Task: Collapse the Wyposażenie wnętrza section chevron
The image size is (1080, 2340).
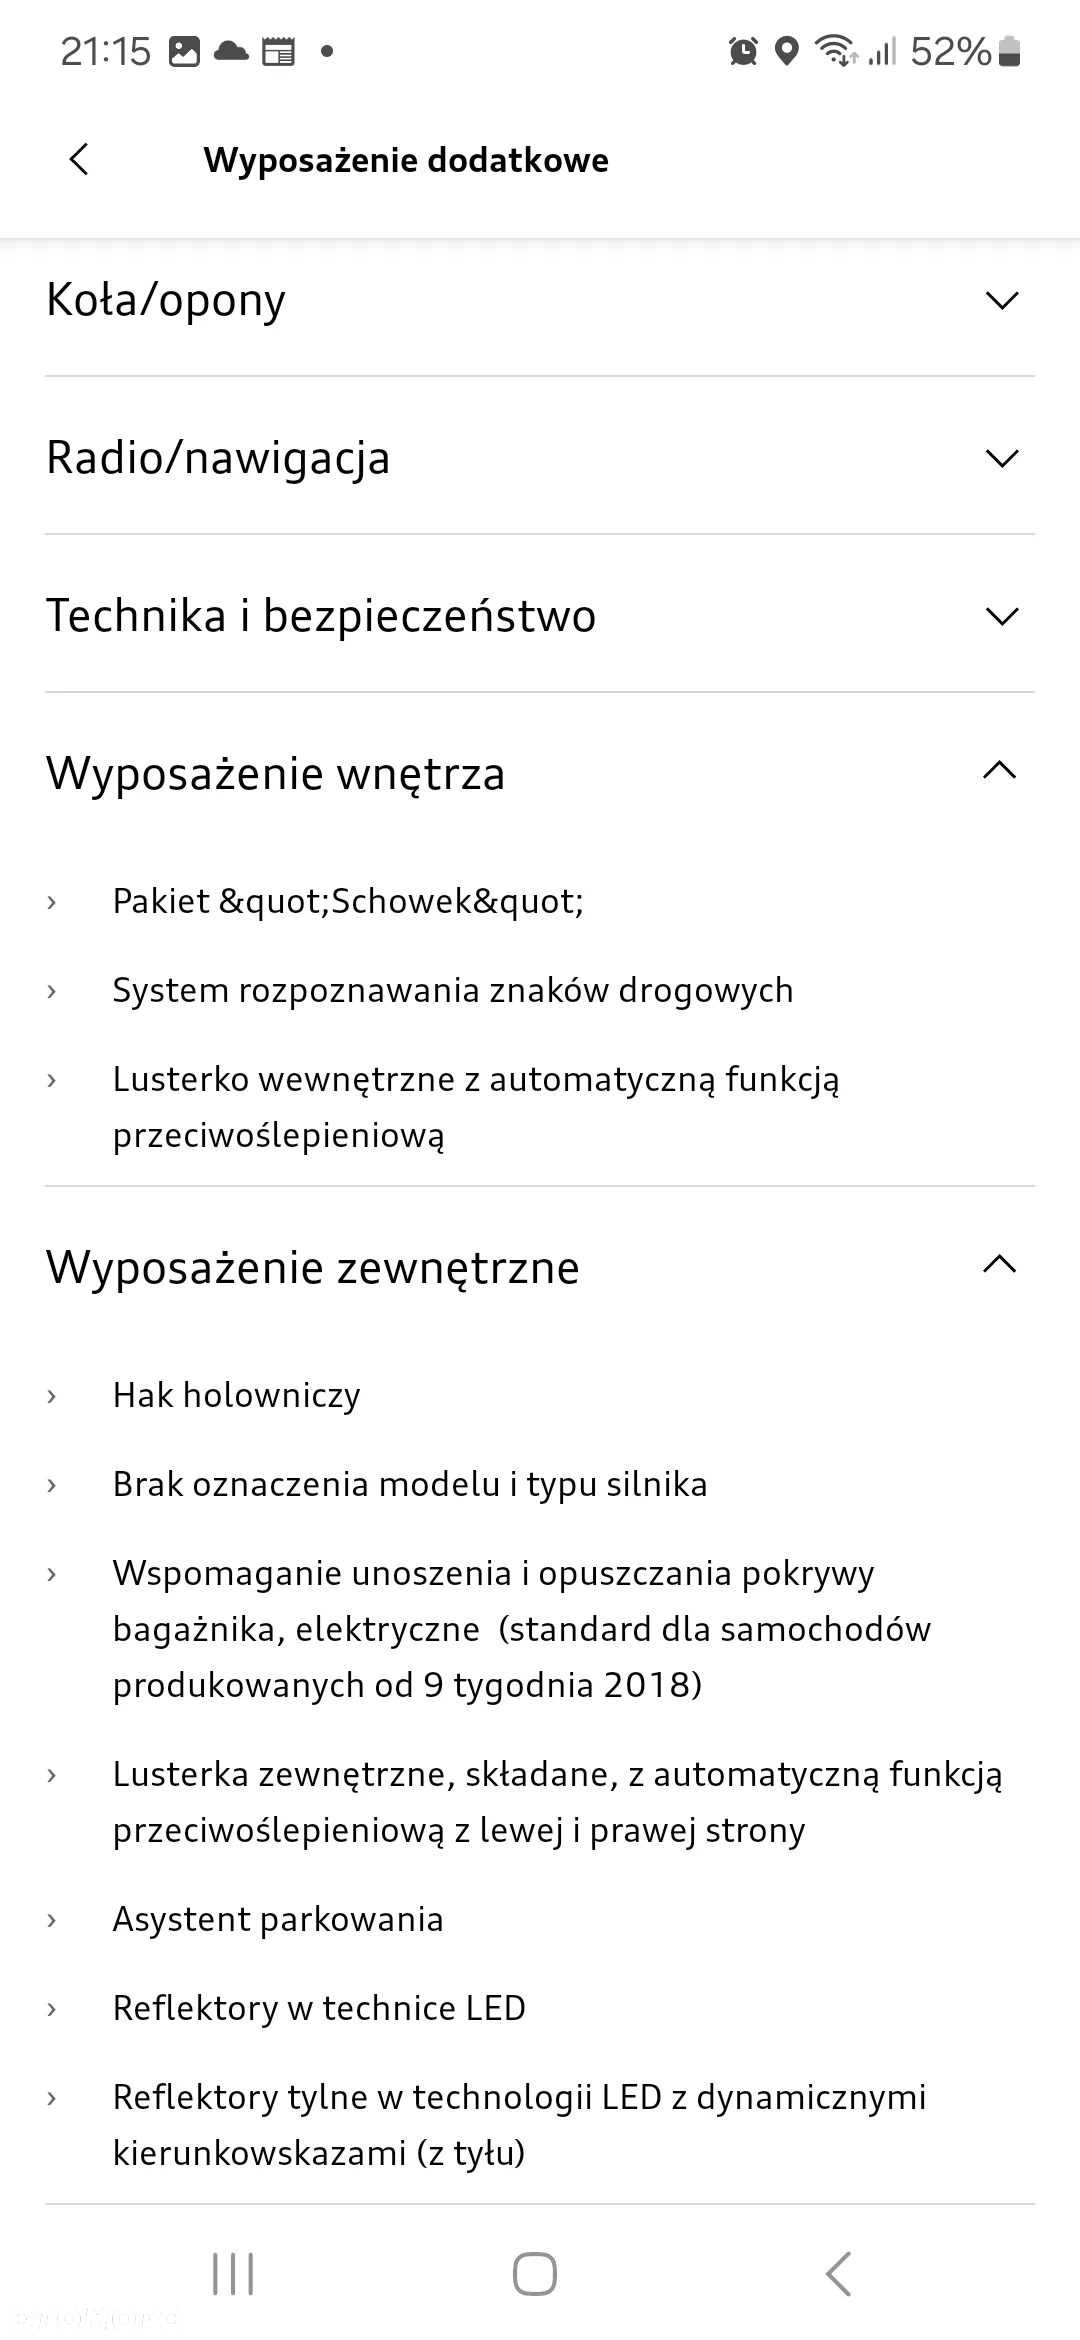Action: click(x=1000, y=770)
